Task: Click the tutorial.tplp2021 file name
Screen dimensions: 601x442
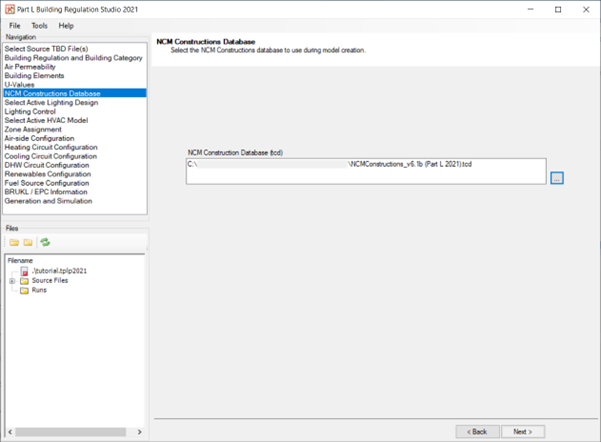Action: (59, 271)
